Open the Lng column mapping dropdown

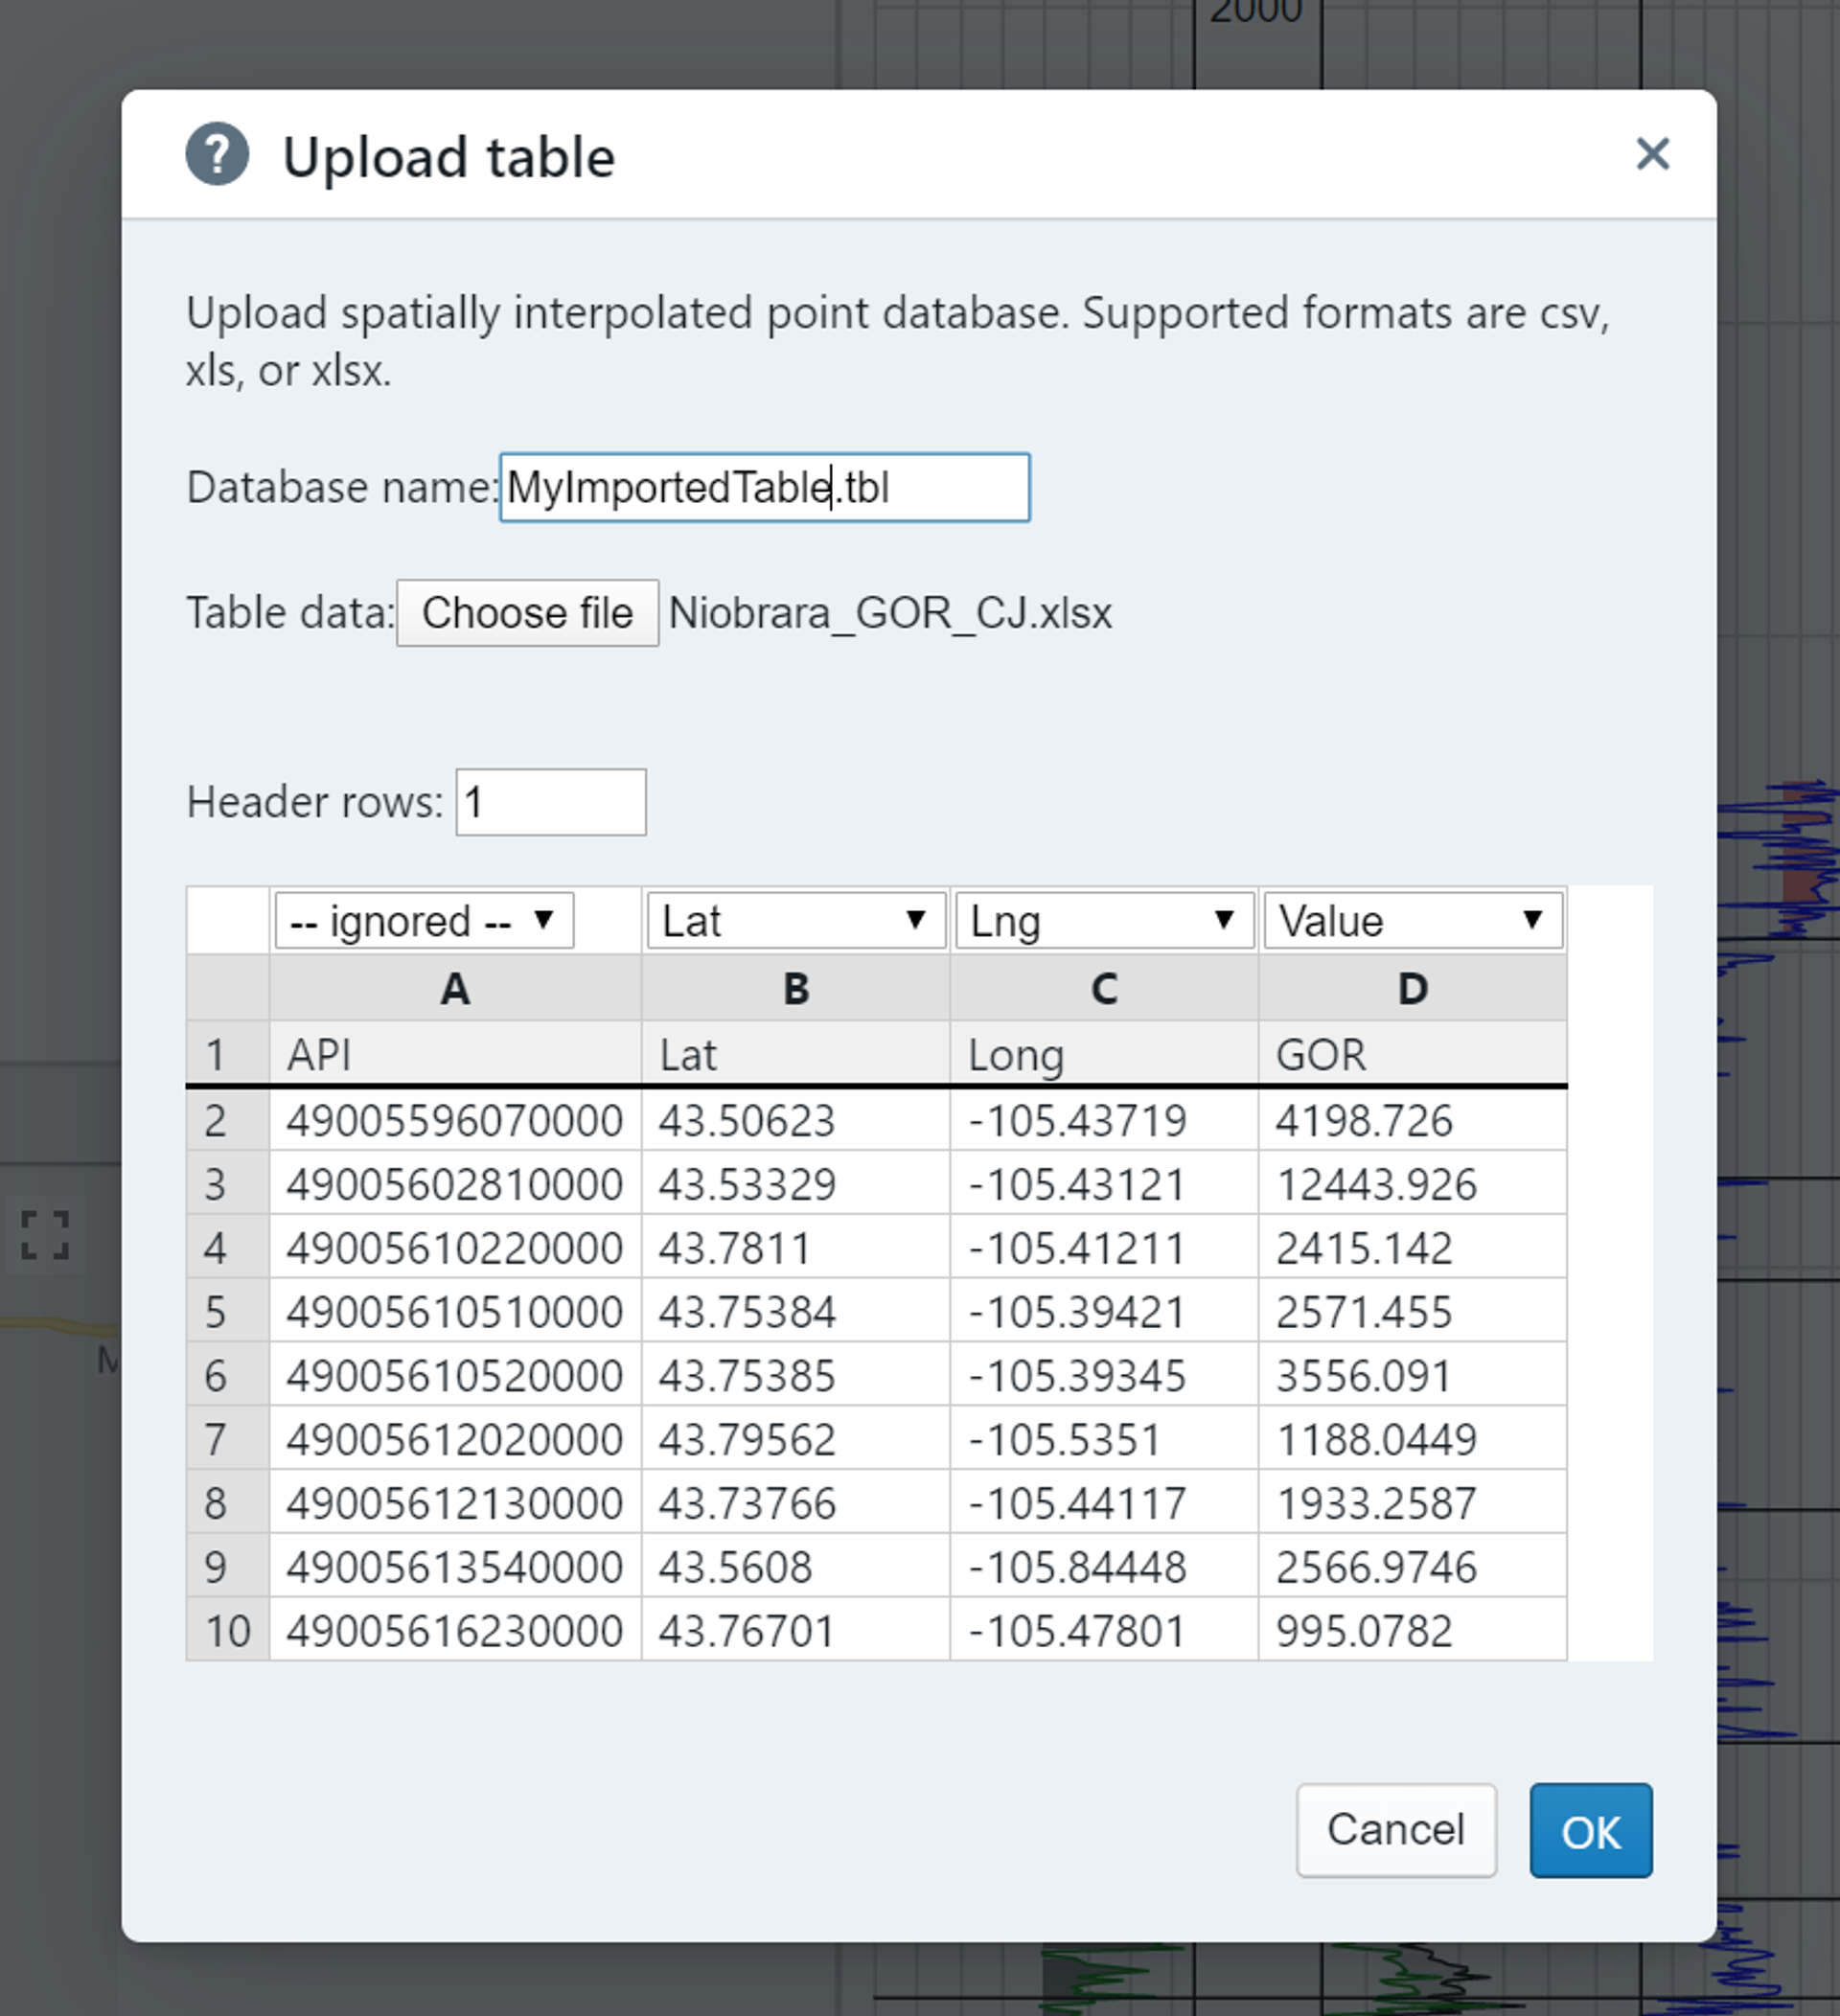[x=1104, y=920]
